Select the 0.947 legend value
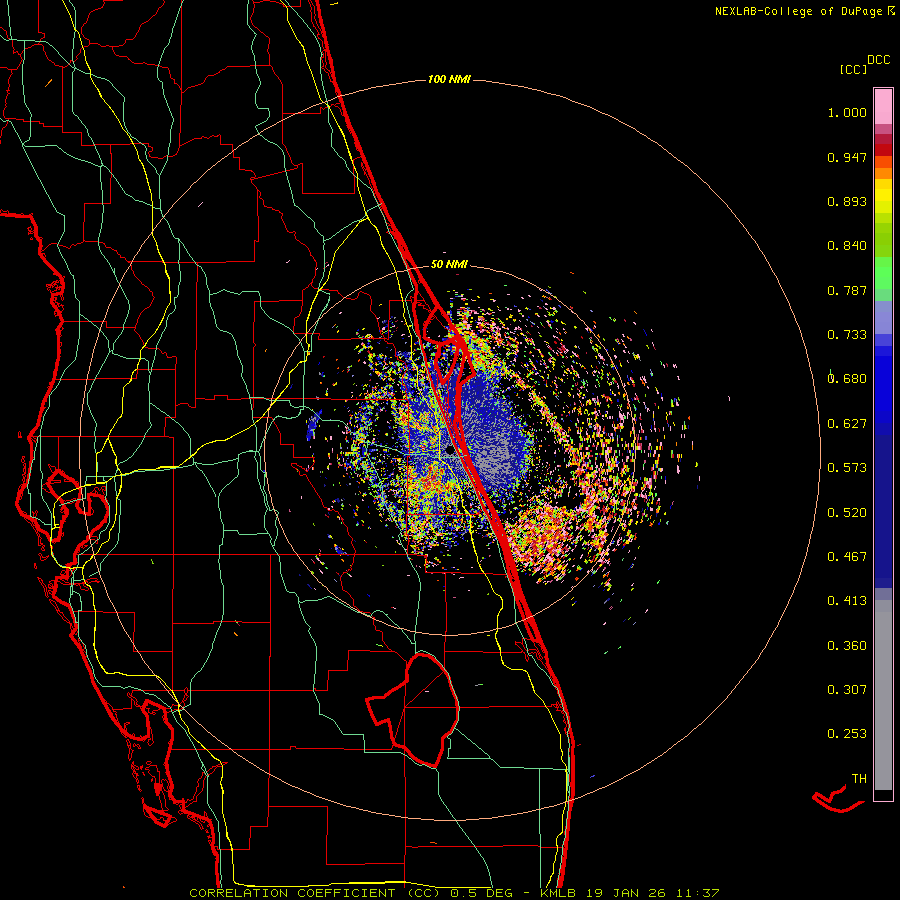 (847, 157)
